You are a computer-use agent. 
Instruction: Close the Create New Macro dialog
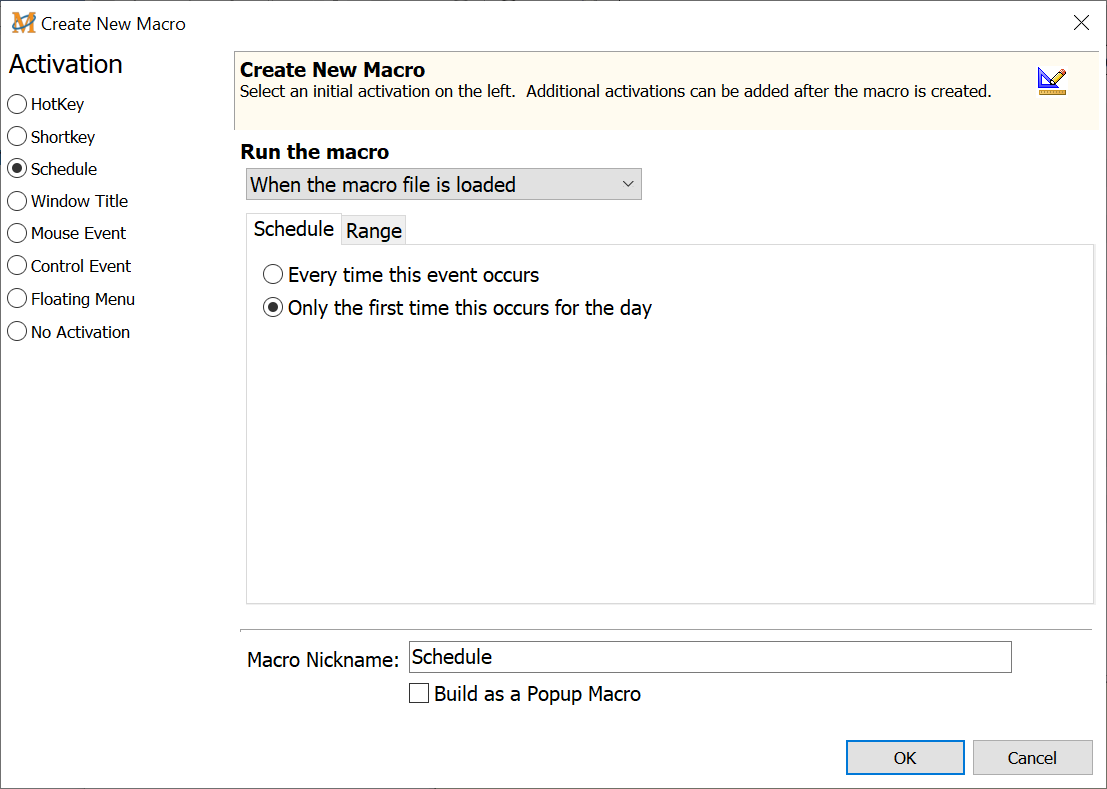click(x=1081, y=23)
